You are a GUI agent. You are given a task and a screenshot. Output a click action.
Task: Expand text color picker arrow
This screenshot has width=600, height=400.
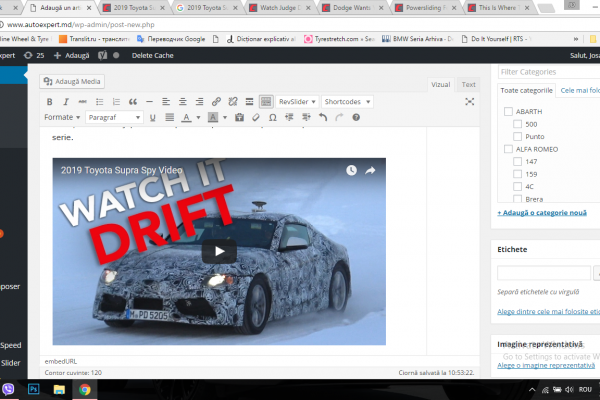coord(198,118)
